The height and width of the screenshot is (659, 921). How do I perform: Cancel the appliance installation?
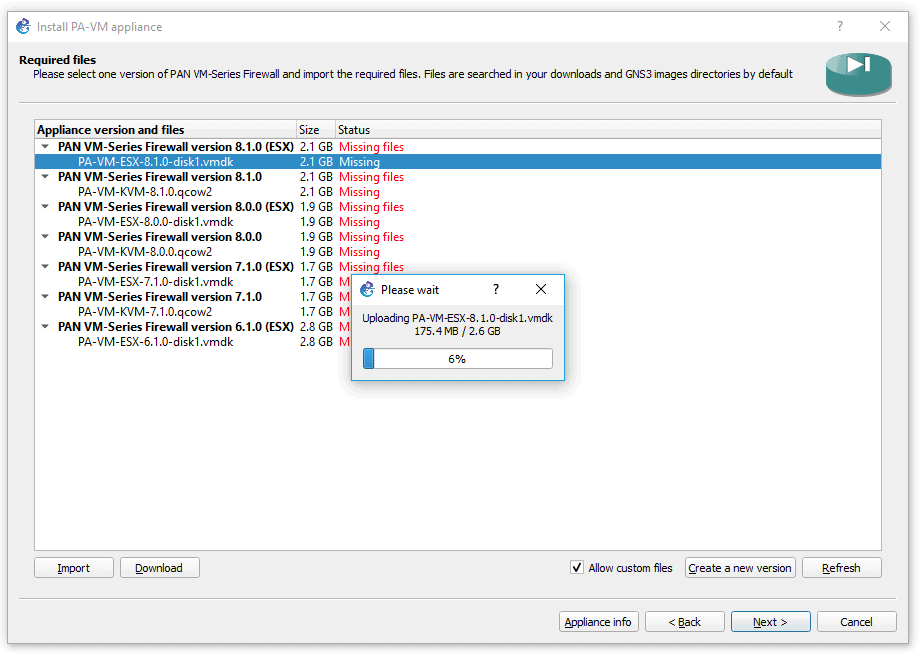tap(856, 621)
